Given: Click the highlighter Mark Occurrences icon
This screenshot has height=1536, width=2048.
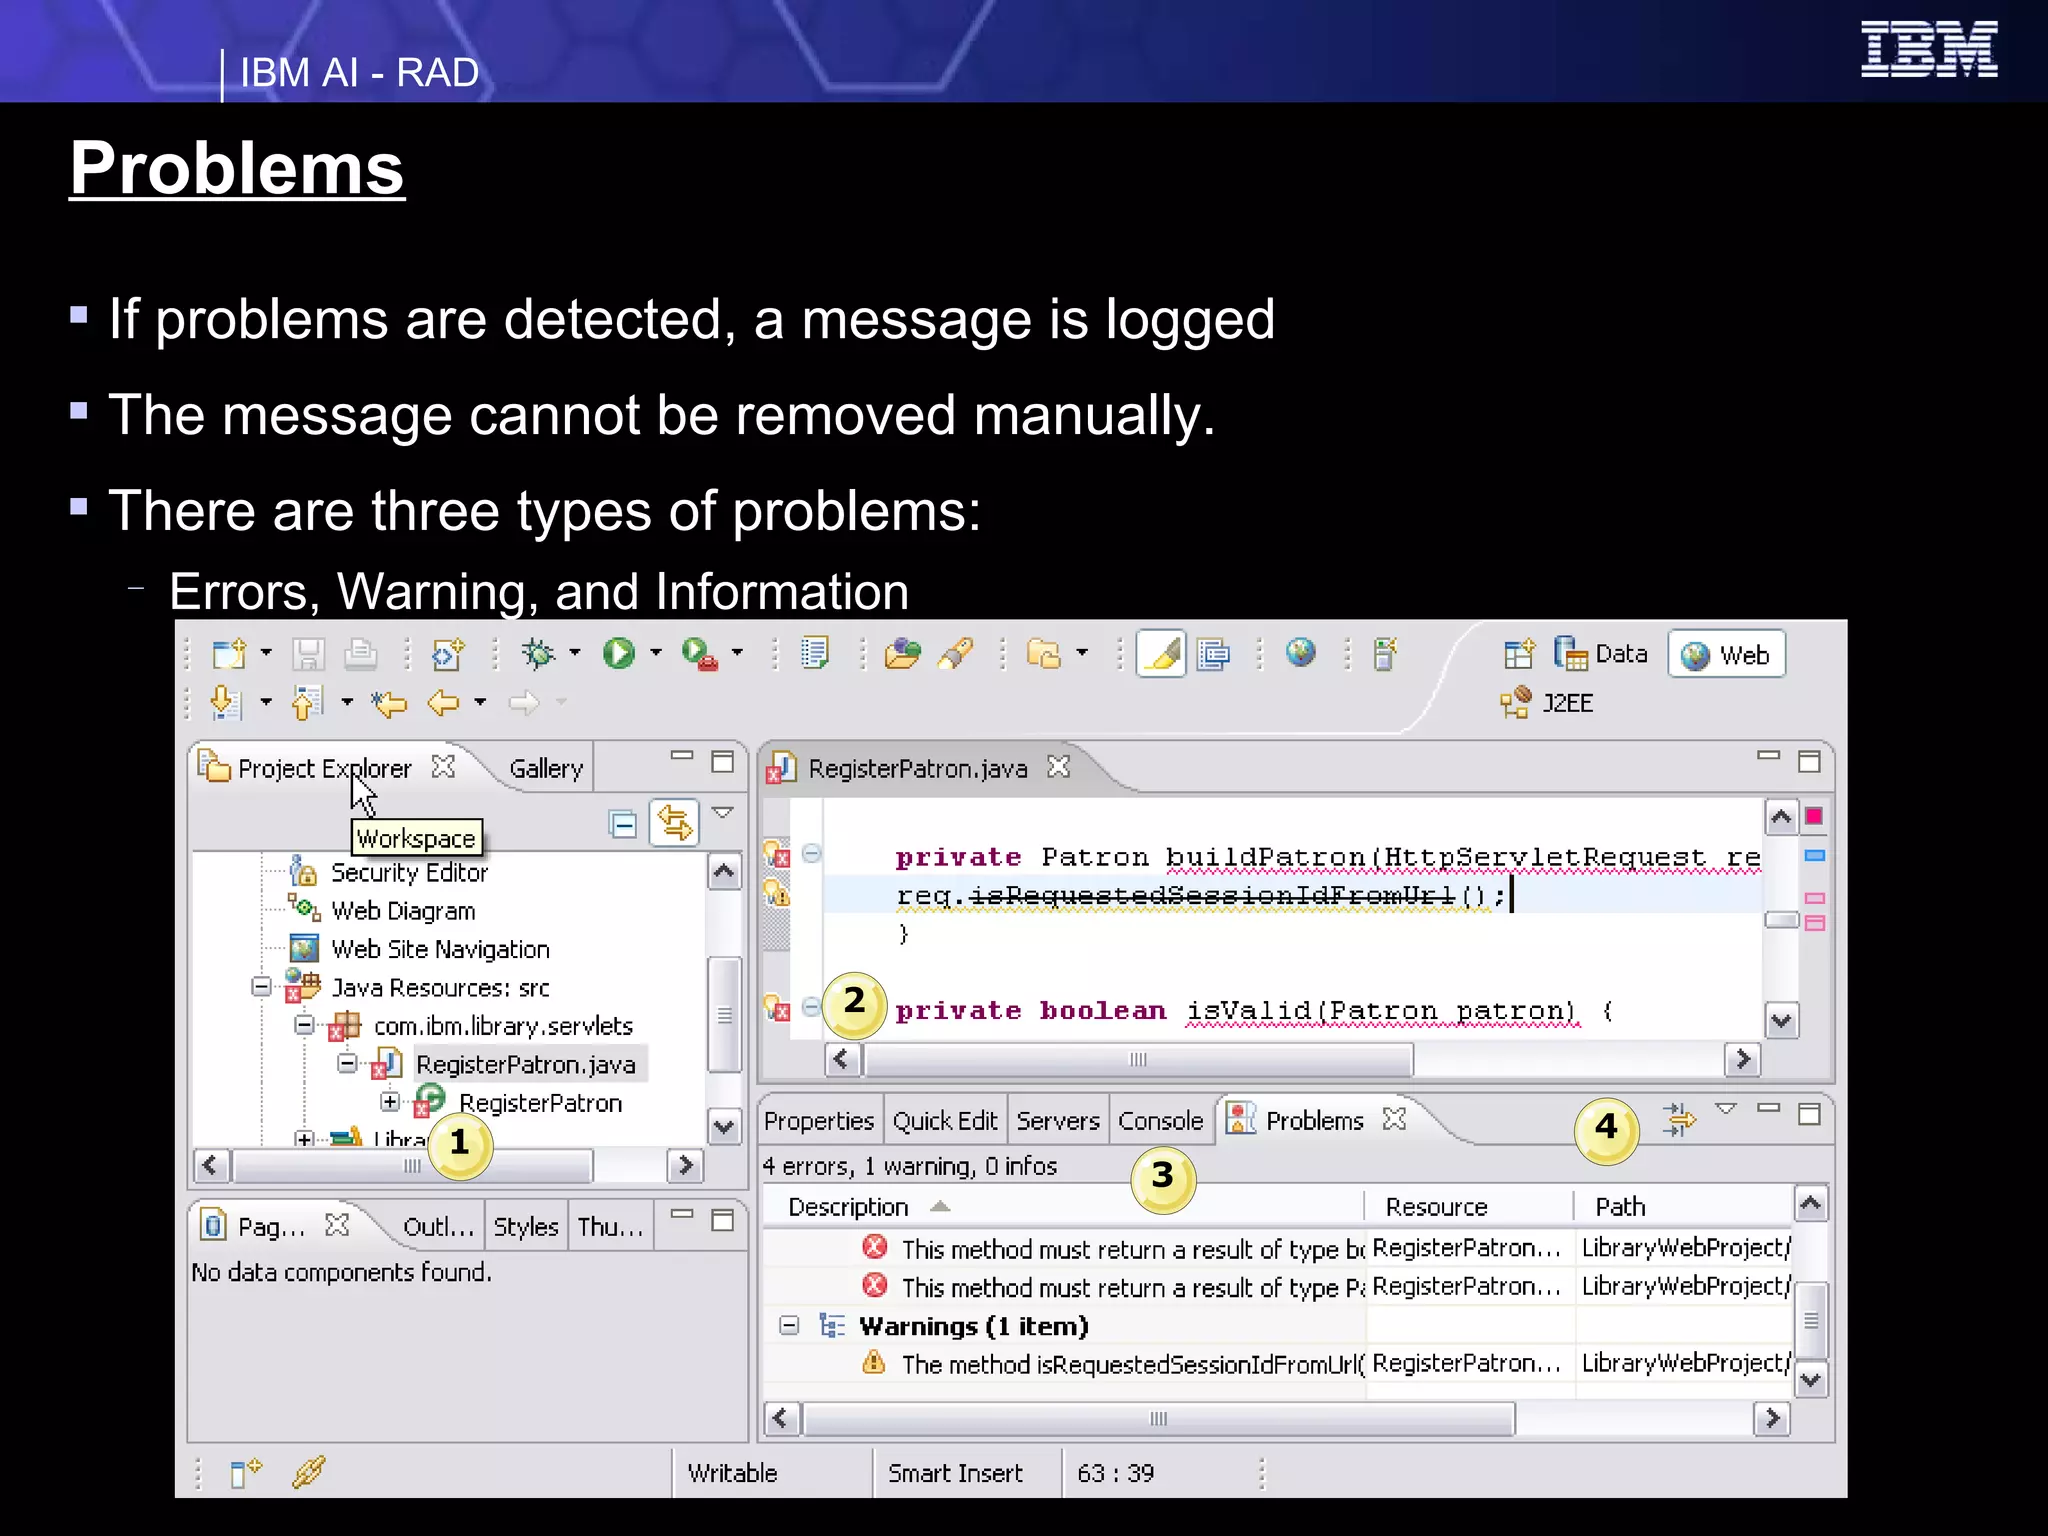Looking at the screenshot, I should 1161,654.
